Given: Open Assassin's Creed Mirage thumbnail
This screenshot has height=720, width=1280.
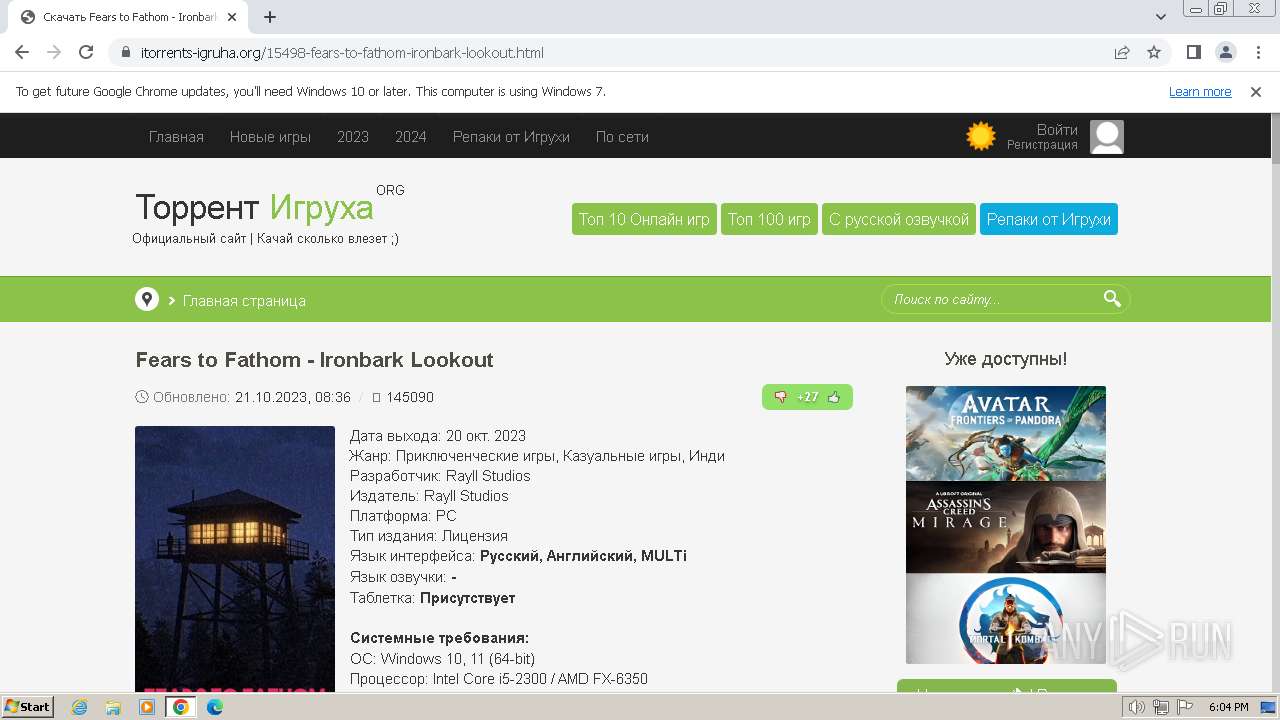Looking at the screenshot, I should (1006, 527).
